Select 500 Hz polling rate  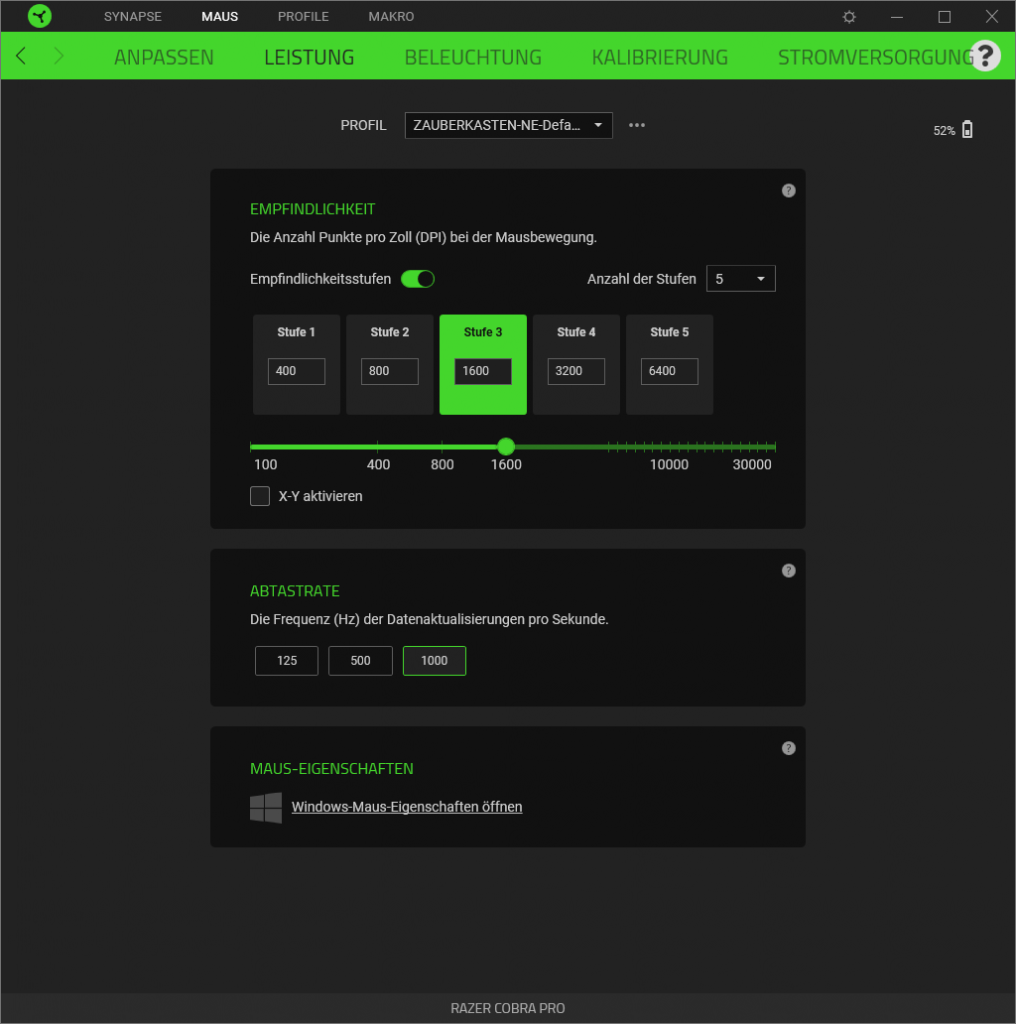pyautogui.click(x=360, y=660)
